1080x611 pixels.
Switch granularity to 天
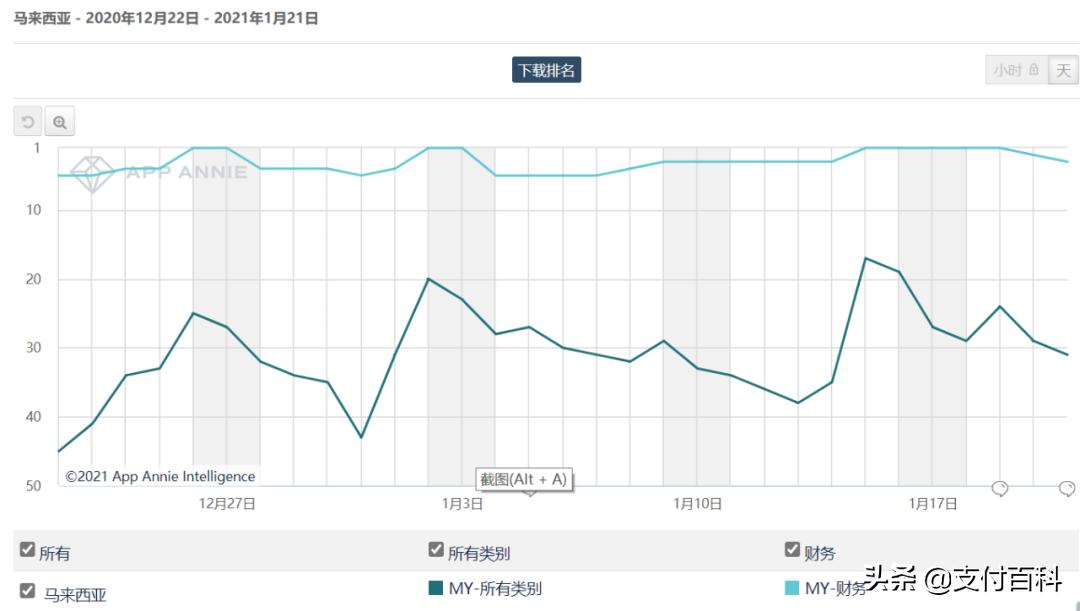tap(1063, 70)
